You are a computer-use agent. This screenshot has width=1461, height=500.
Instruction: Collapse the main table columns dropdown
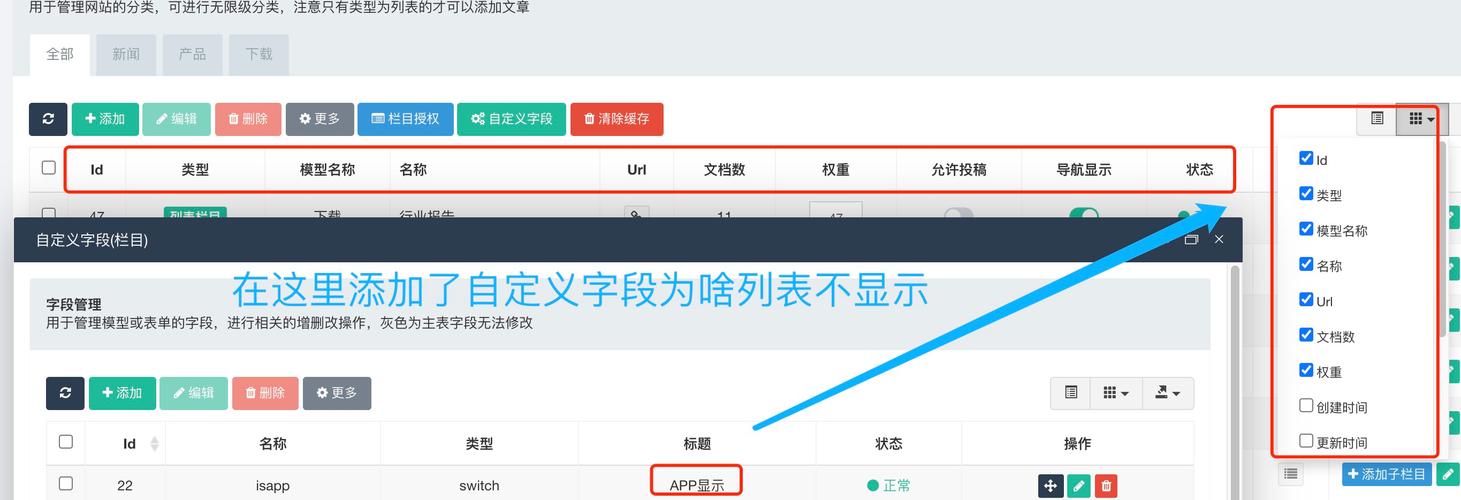(x=1421, y=119)
